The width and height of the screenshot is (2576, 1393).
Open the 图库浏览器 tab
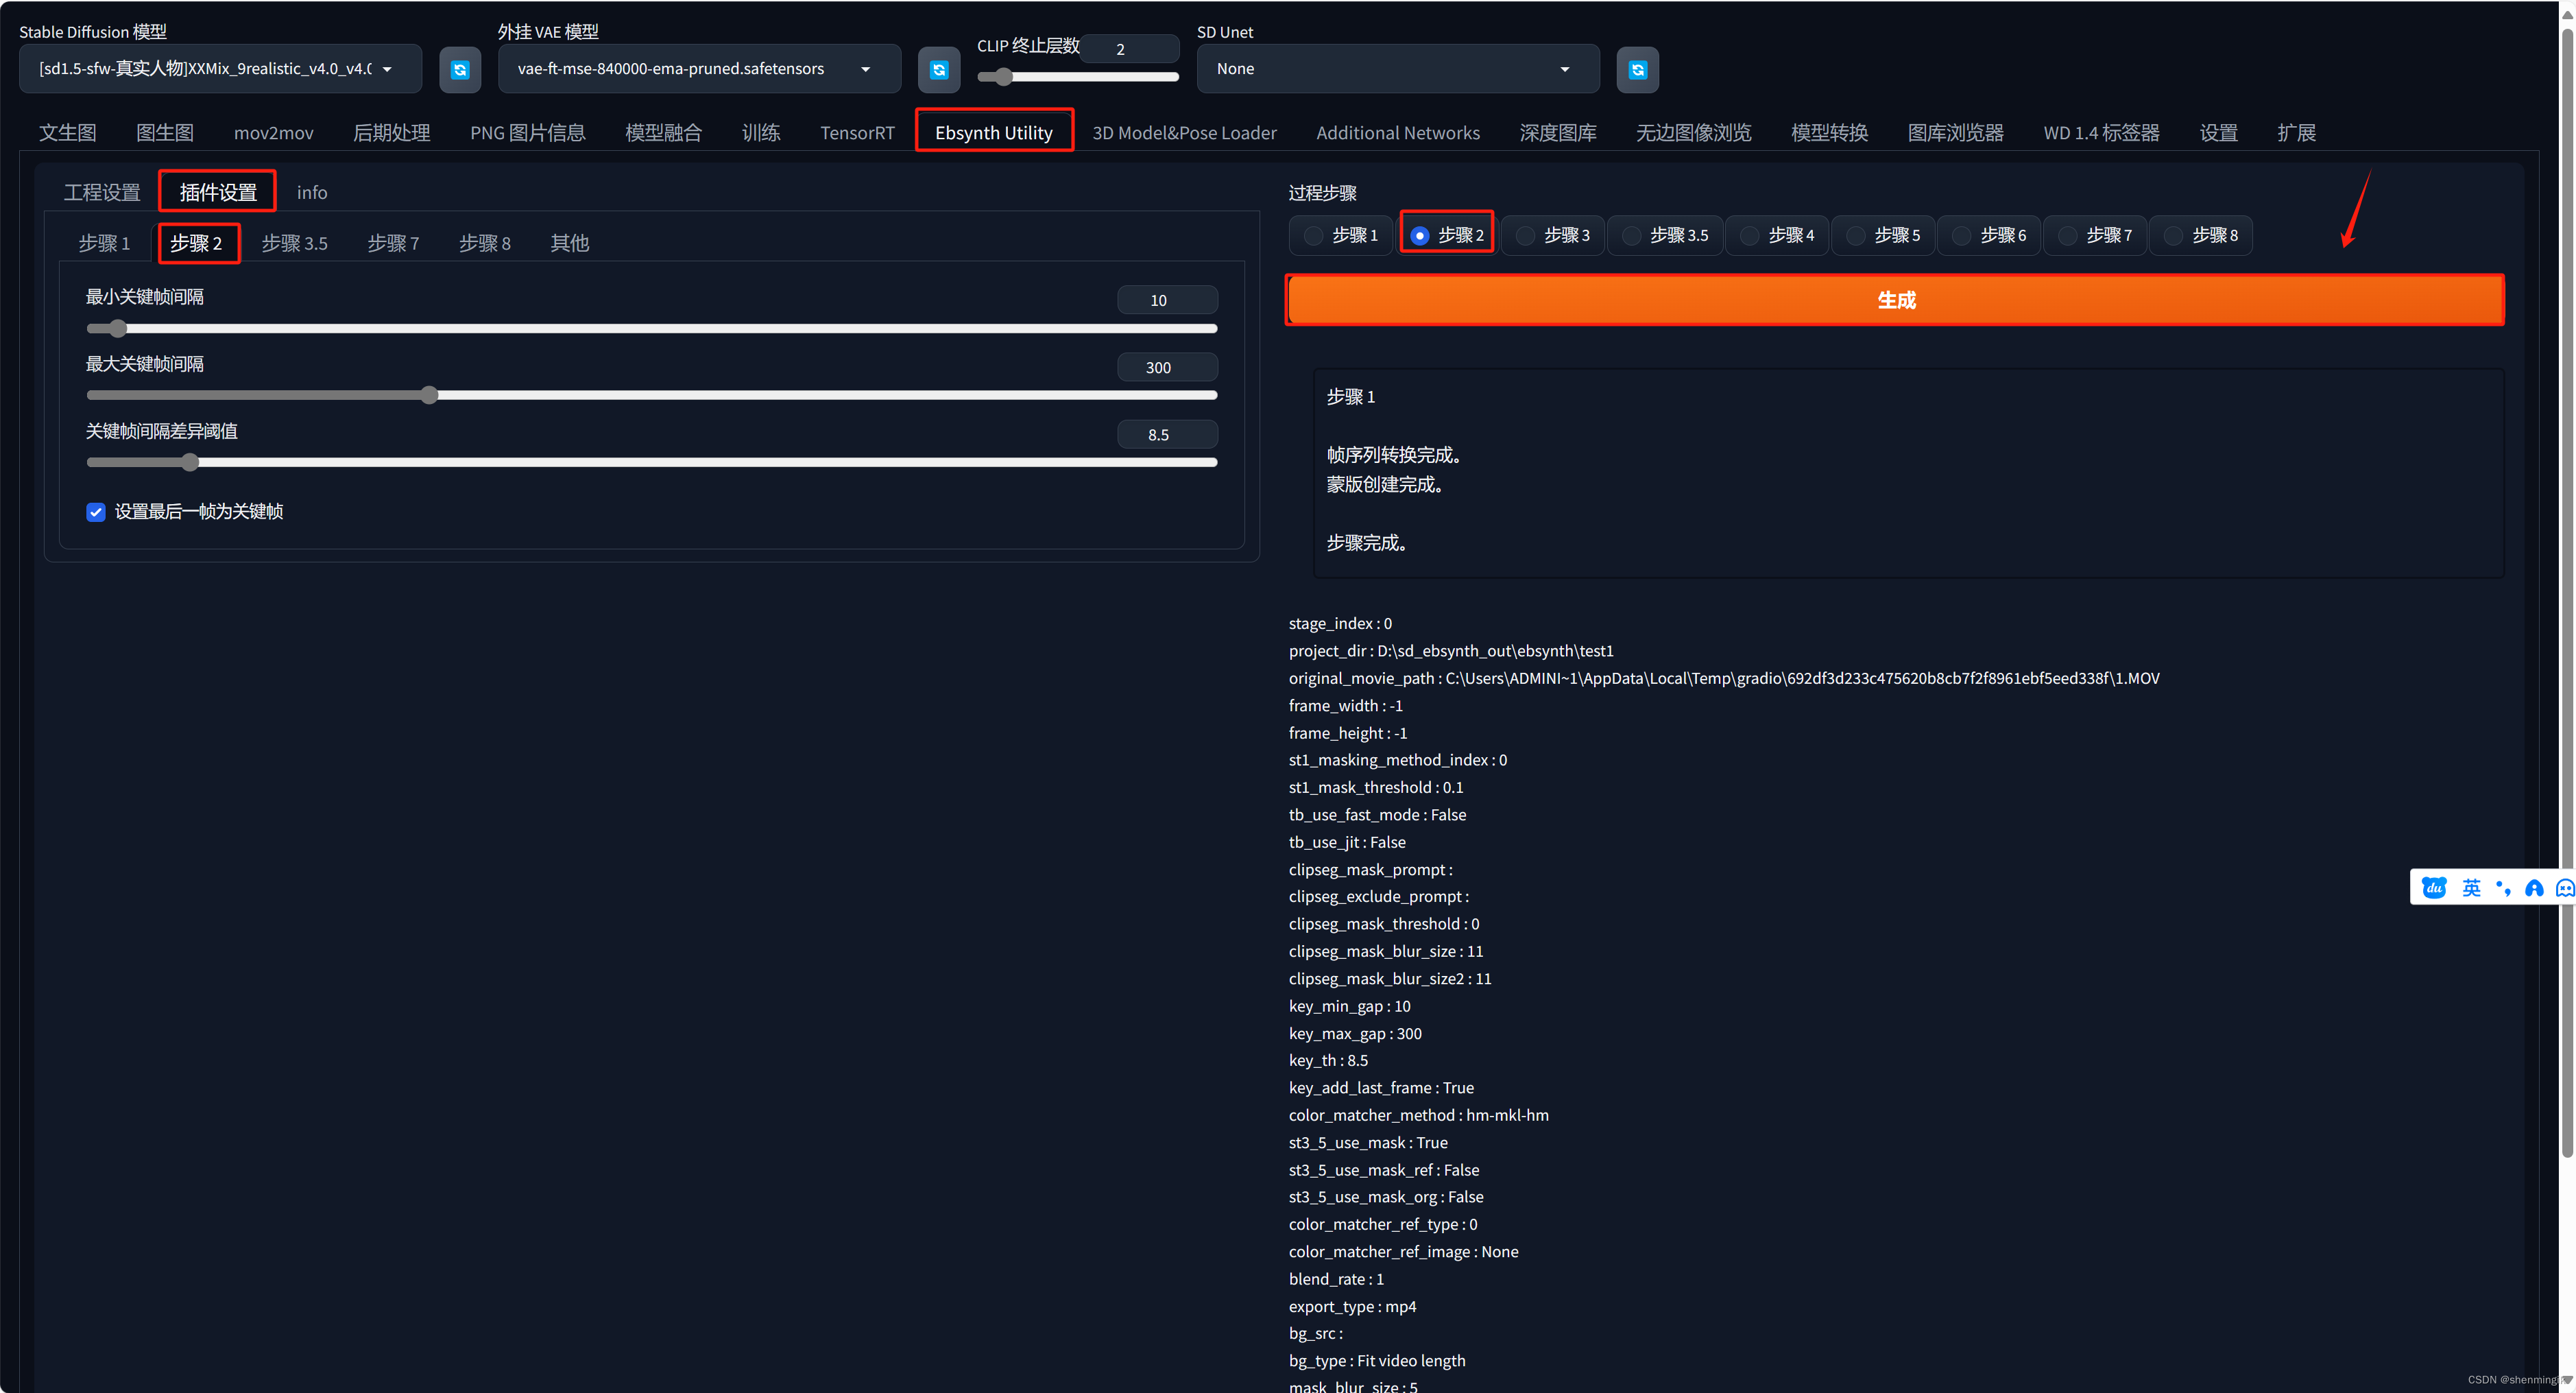(x=1956, y=133)
